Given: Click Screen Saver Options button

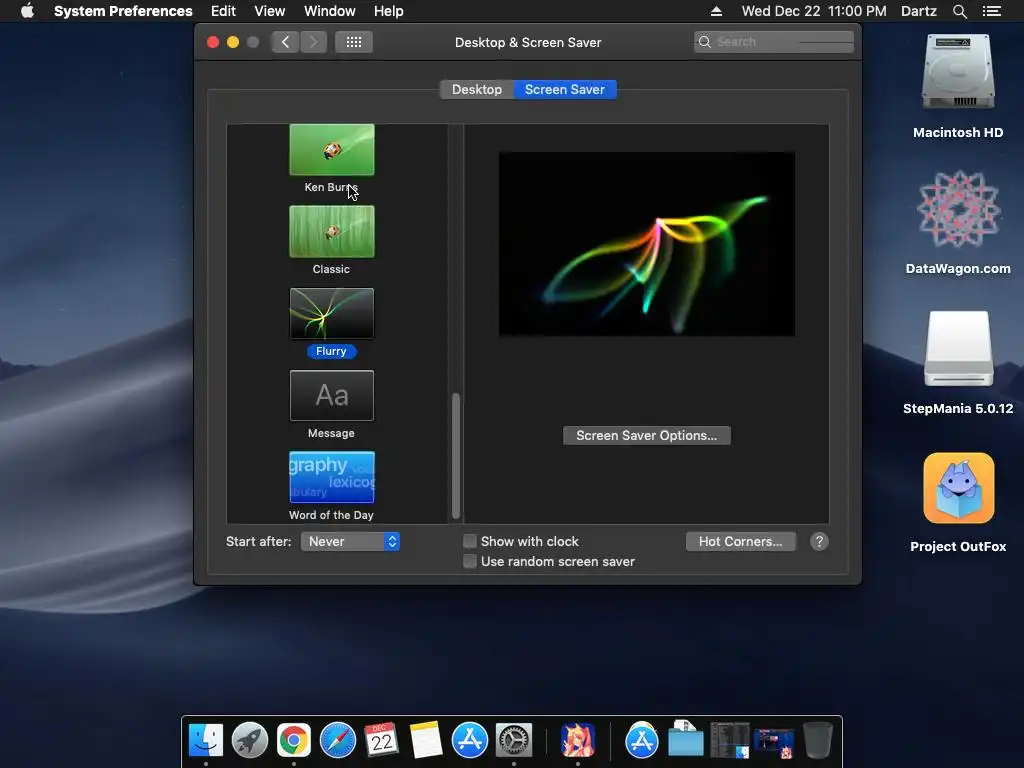Looking at the screenshot, I should click(x=647, y=436).
